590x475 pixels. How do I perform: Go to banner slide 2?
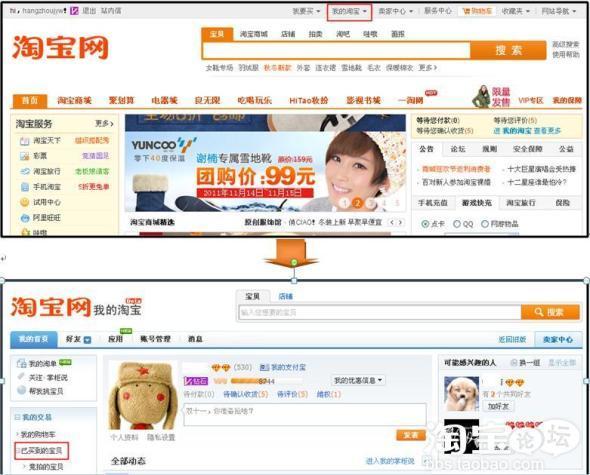[x=357, y=204]
